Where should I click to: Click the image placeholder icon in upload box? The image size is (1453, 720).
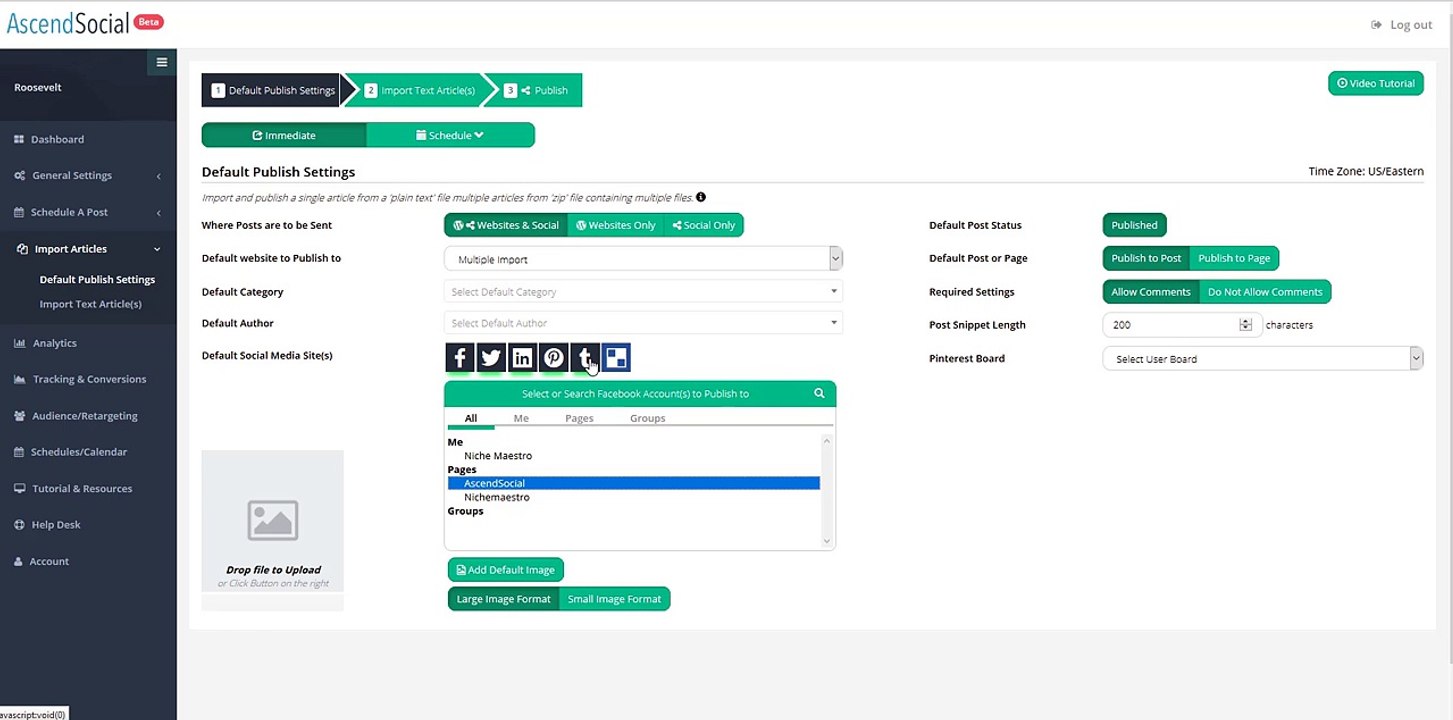click(x=272, y=520)
